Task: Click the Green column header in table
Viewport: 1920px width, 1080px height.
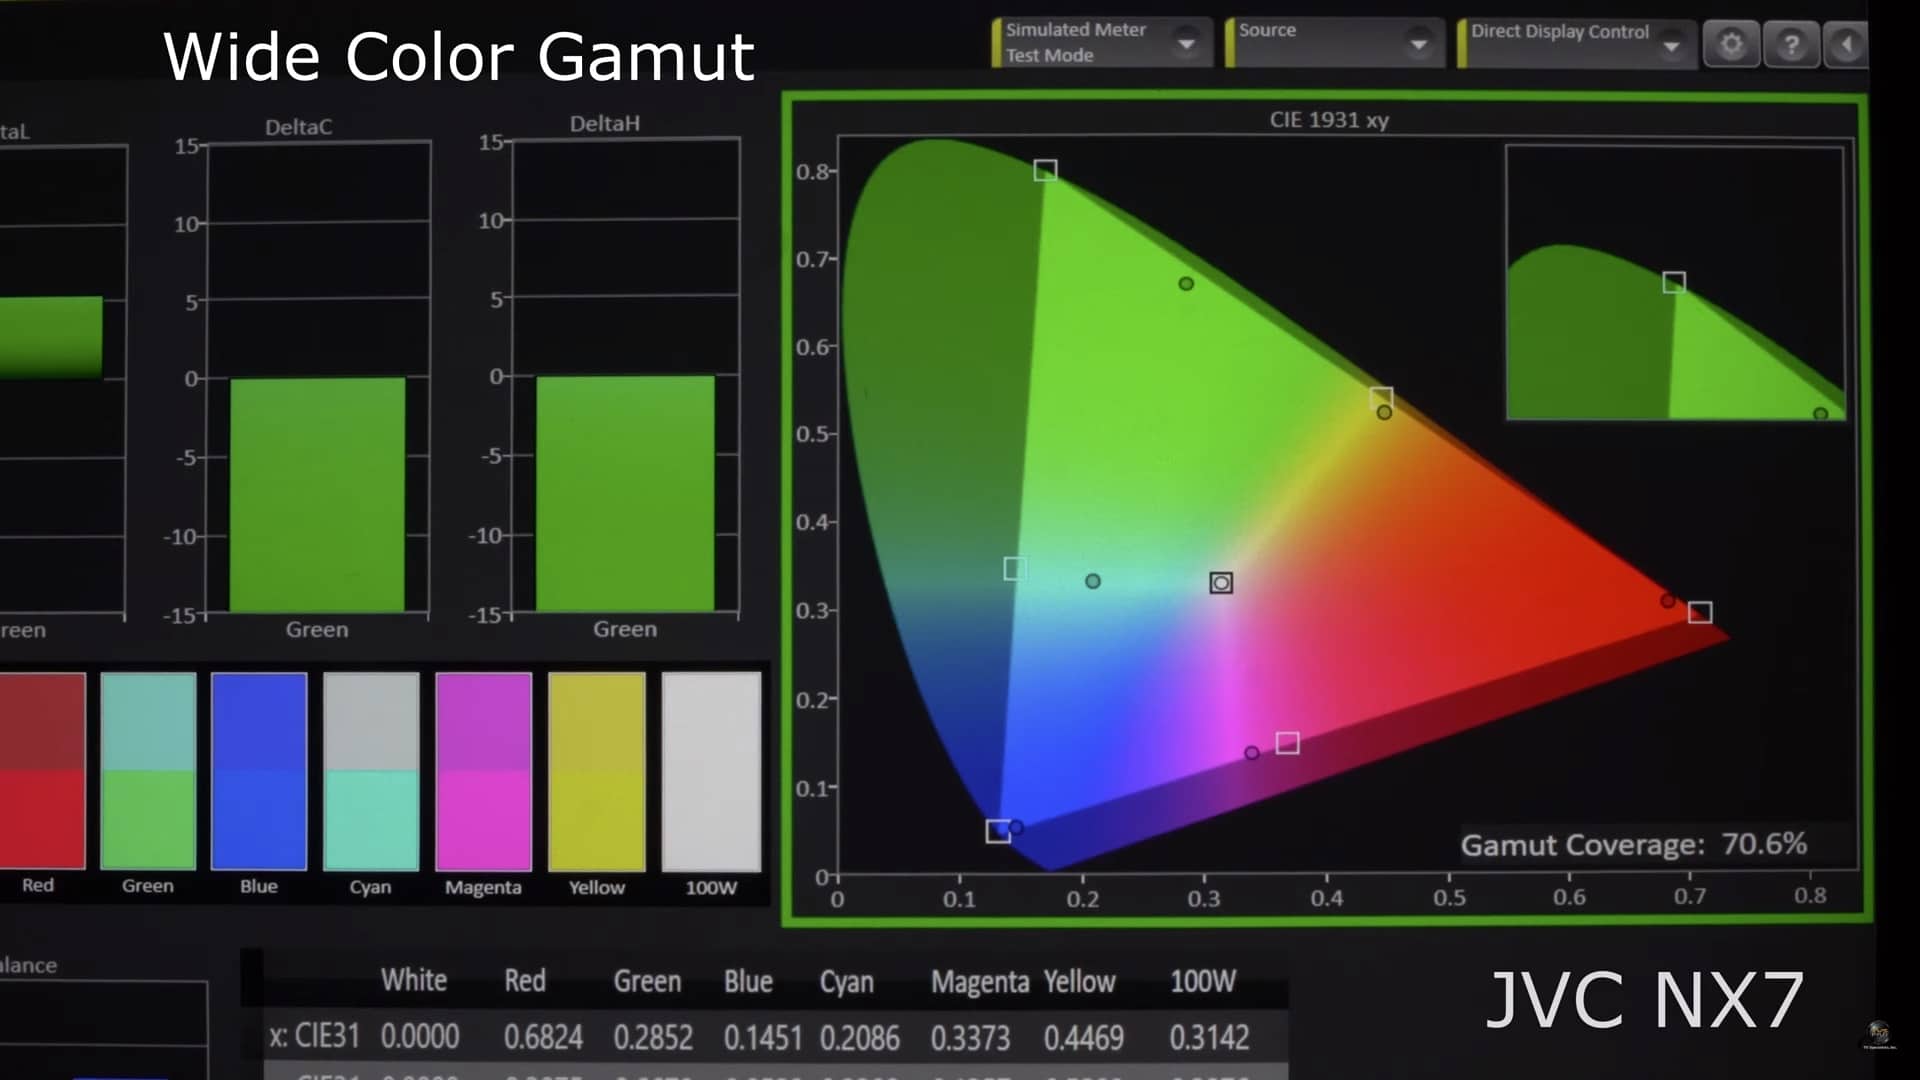Action: click(647, 981)
